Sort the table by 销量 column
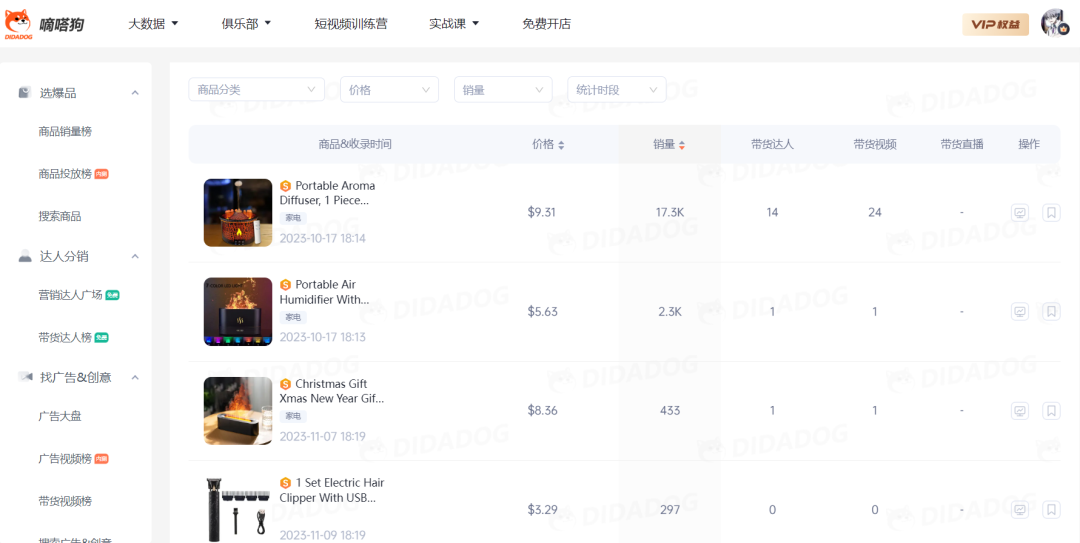The height and width of the screenshot is (543, 1080). pyautogui.click(x=669, y=144)
